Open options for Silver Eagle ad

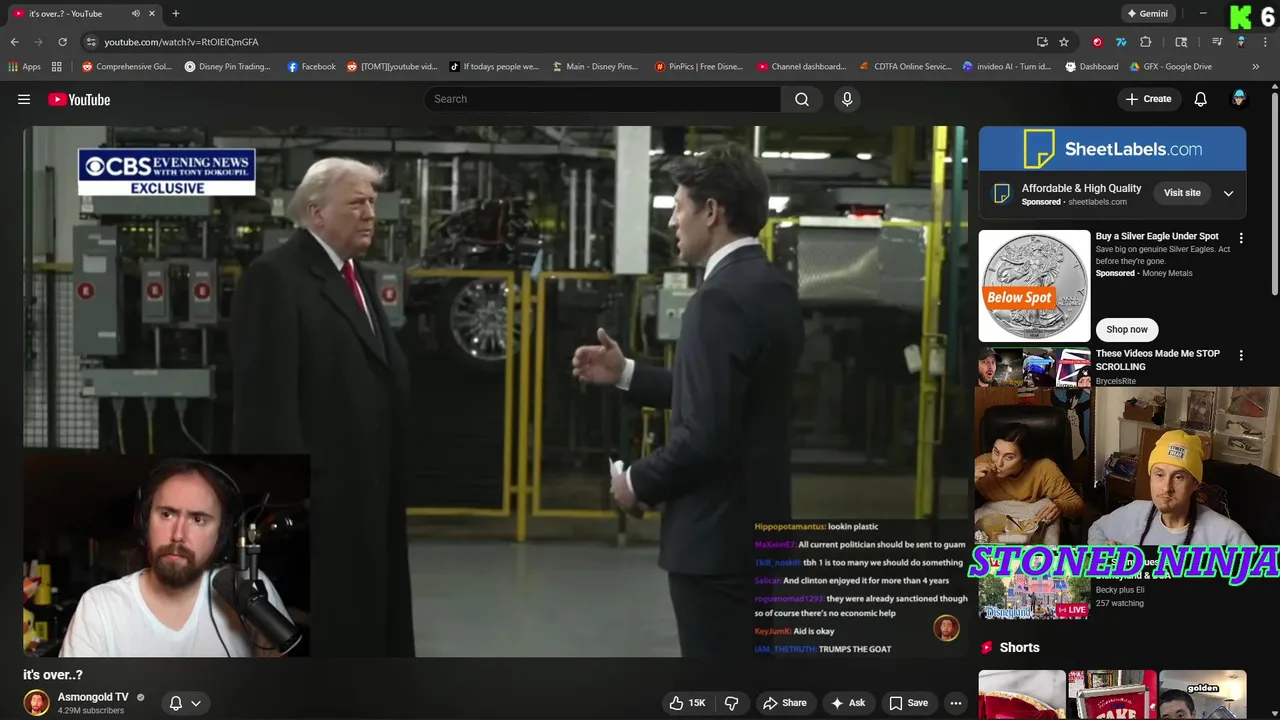1241,239
